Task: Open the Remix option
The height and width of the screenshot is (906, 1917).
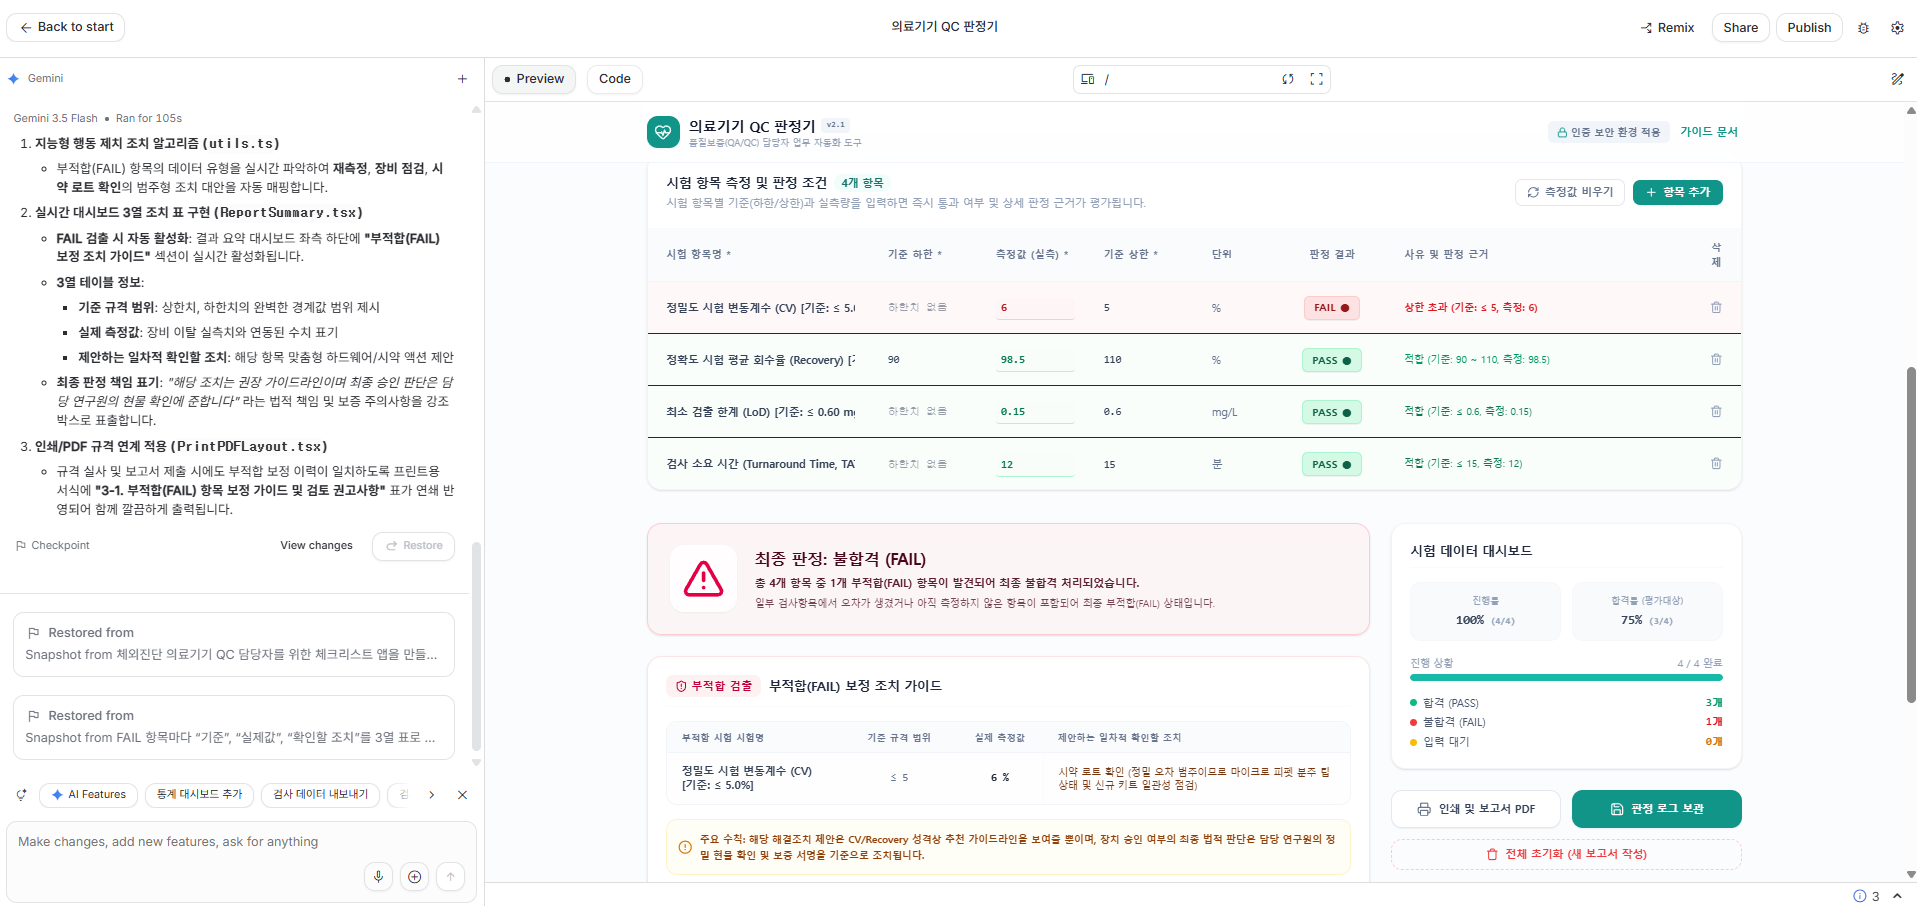Action: (x=1667, y=28)
